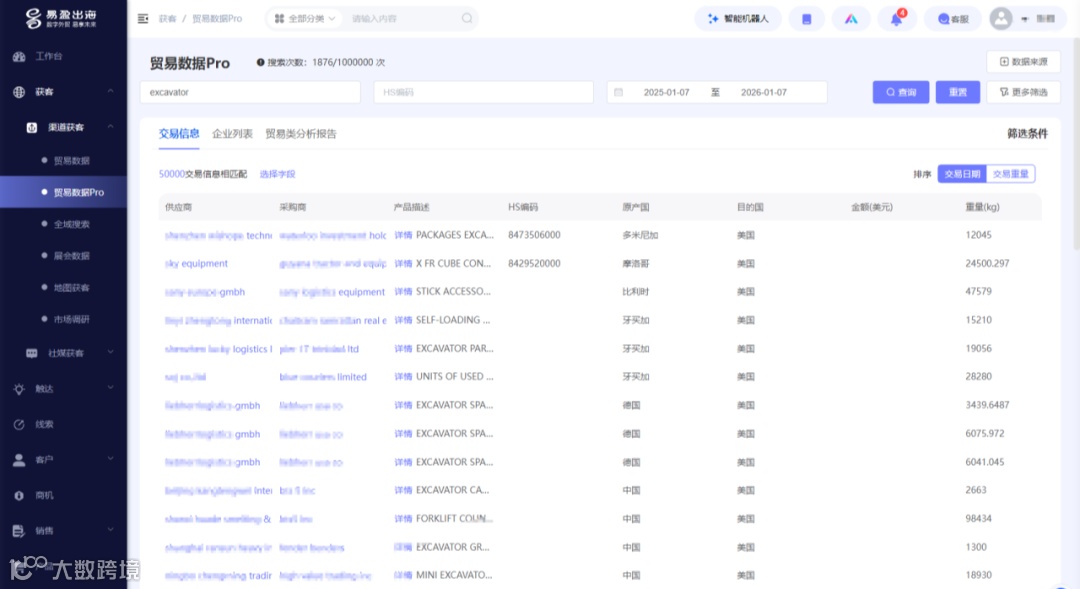1080x589 pixels.
Task: Open the 智能机器人 assistant
Action: (x=738, y=19)
